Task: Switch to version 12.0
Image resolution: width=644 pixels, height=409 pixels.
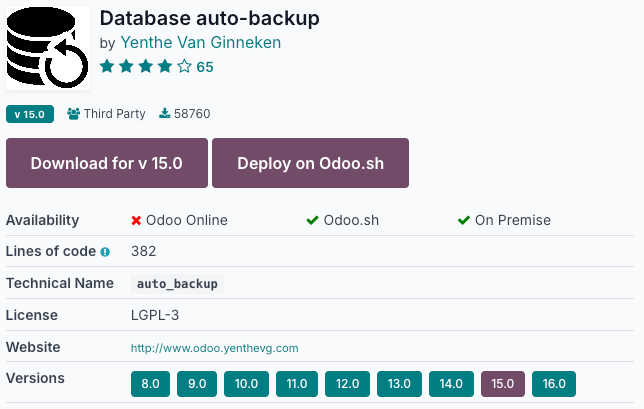Action: click(347, 384)
